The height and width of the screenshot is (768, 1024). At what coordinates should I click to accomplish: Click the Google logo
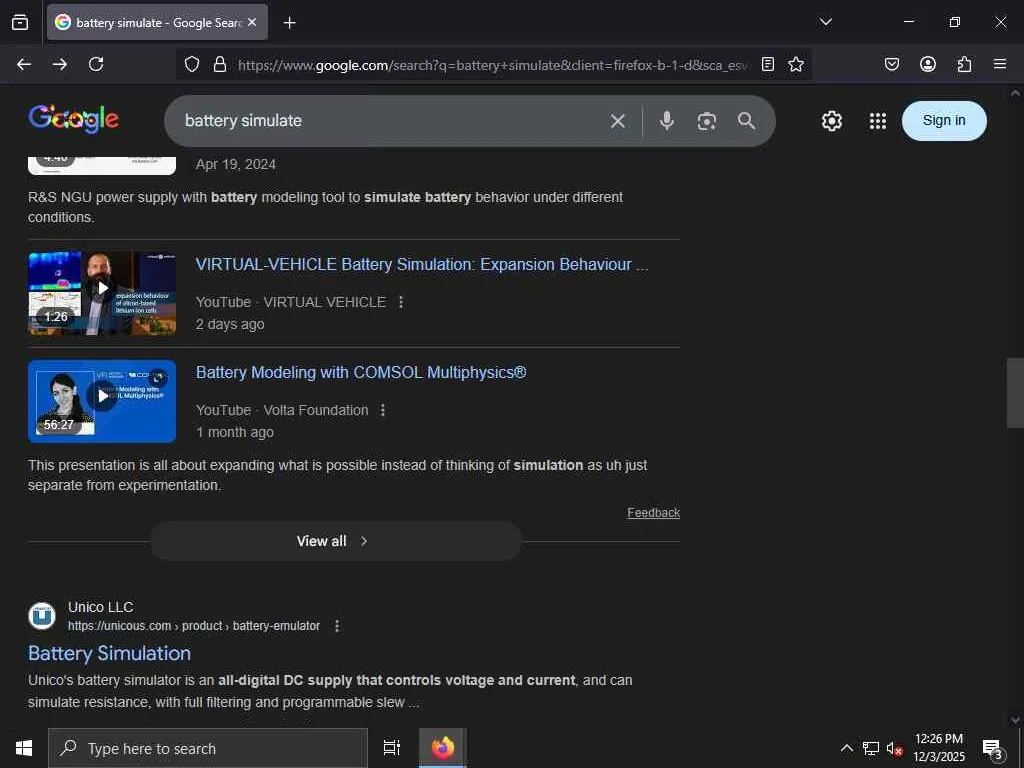[x=74, y=120]
